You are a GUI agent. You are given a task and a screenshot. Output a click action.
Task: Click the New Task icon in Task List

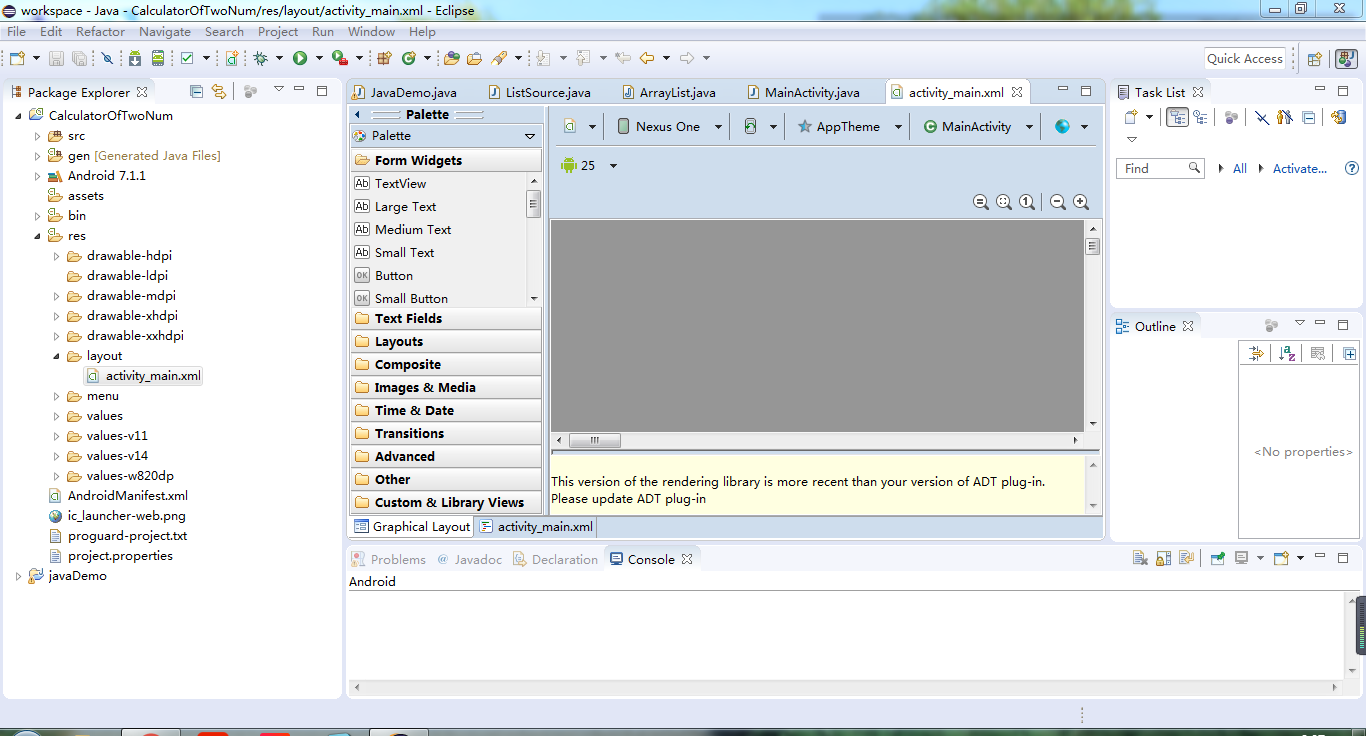coord(1131,117)
